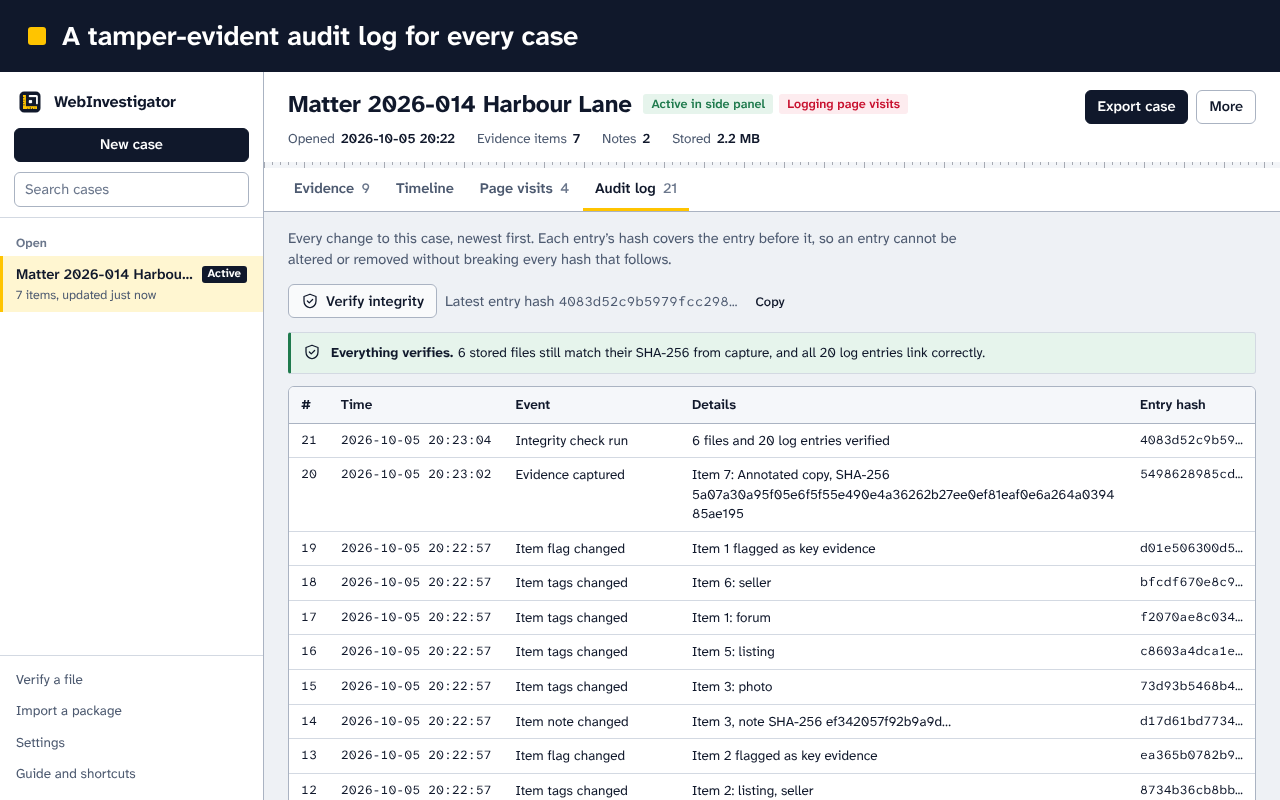
Task: Click entry hash d01e506300d5…
Action: pyautogui.click(x=1191, y=549)
